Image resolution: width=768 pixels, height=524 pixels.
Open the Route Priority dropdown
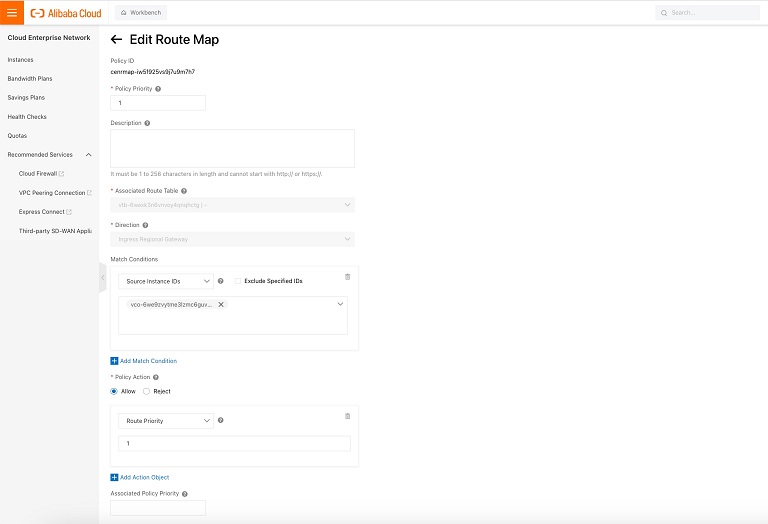click(165, 421)
